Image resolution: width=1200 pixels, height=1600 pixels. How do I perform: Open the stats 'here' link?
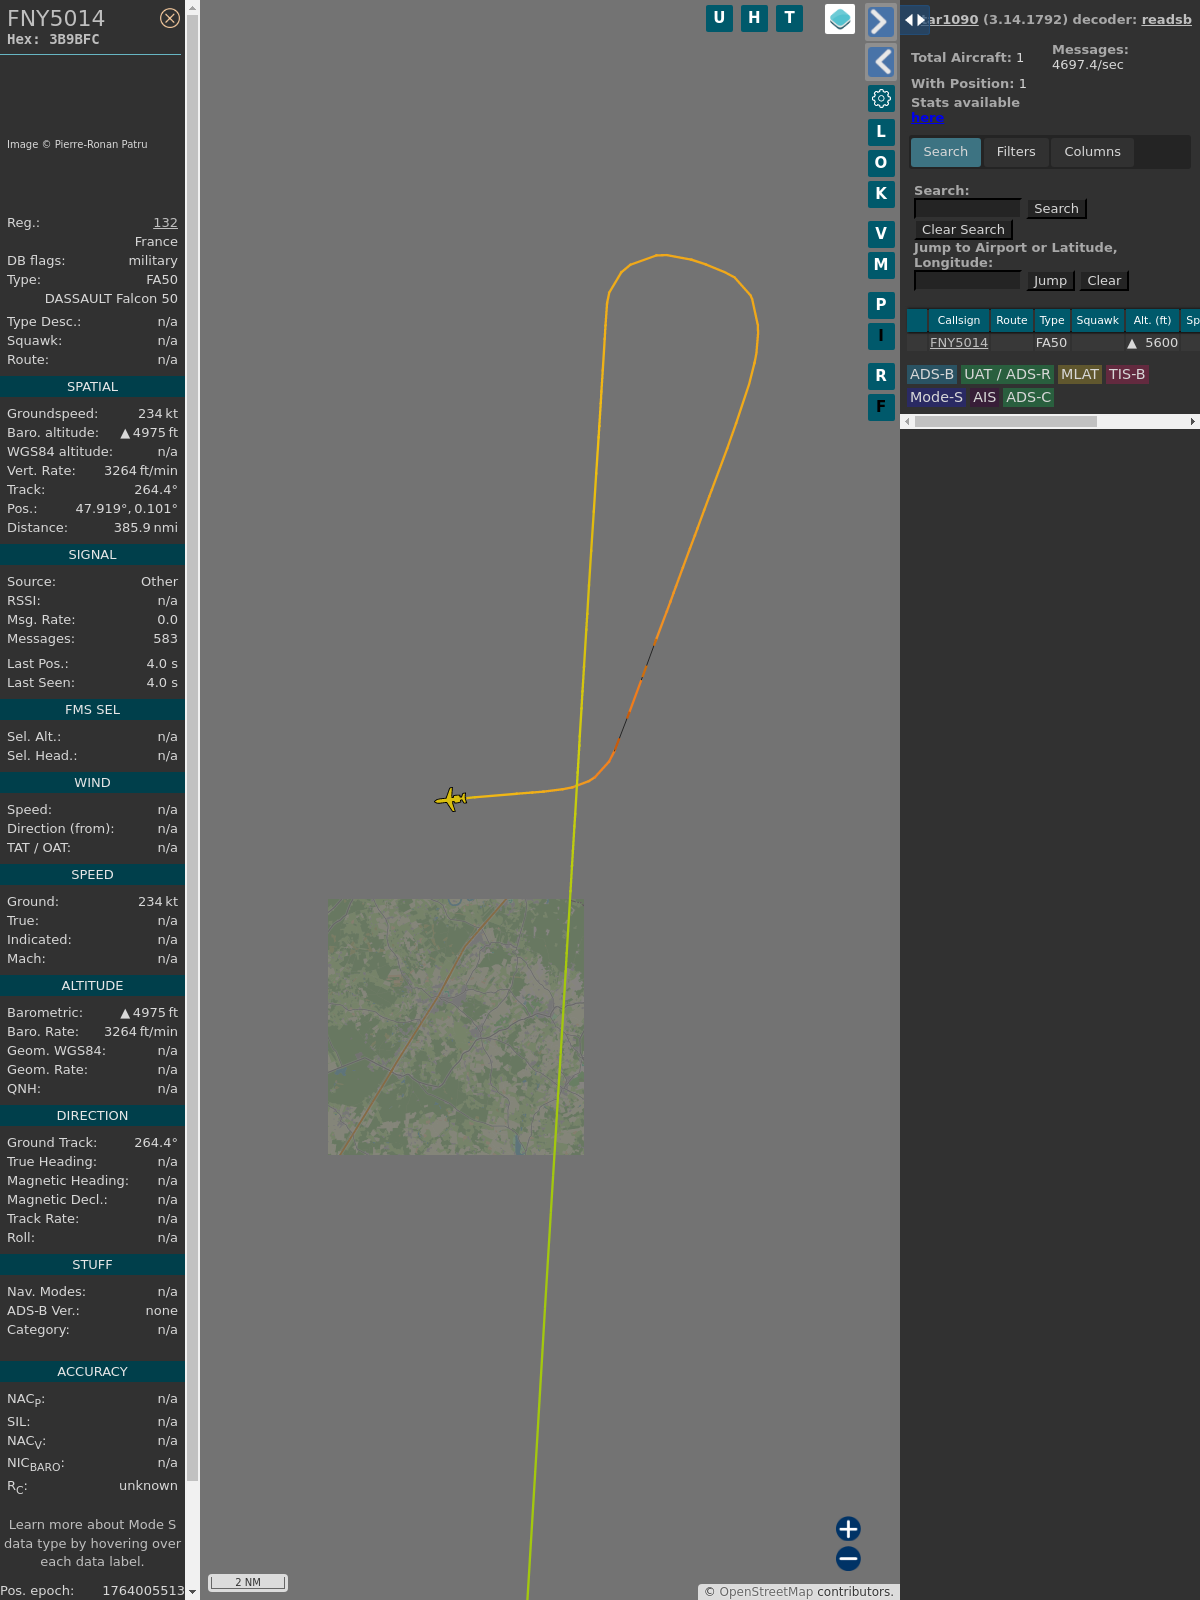(x=927, y=118)
